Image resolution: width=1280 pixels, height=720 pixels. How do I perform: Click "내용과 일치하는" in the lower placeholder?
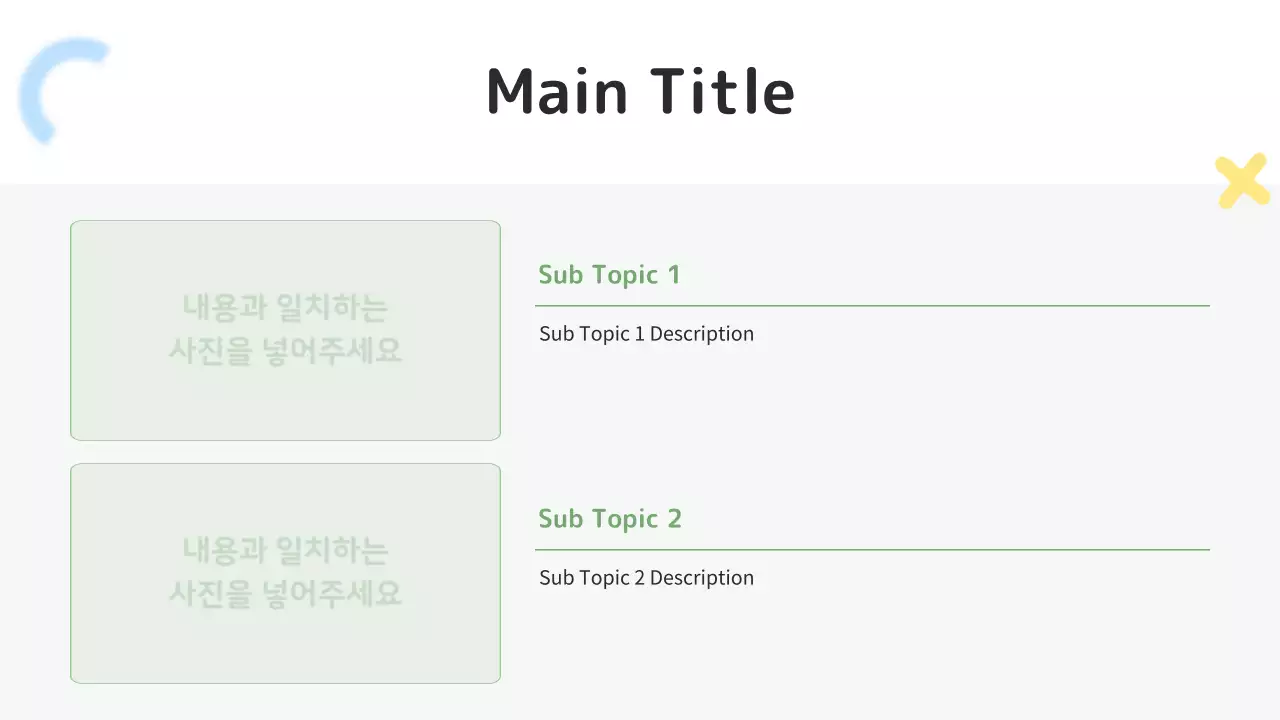click(x=285, y=549)
